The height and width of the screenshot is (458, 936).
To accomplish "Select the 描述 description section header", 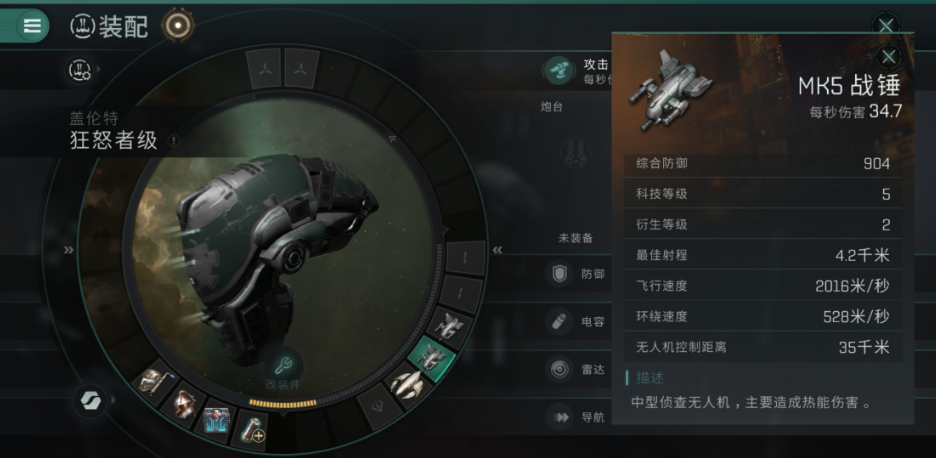I will tap(649, 378).
